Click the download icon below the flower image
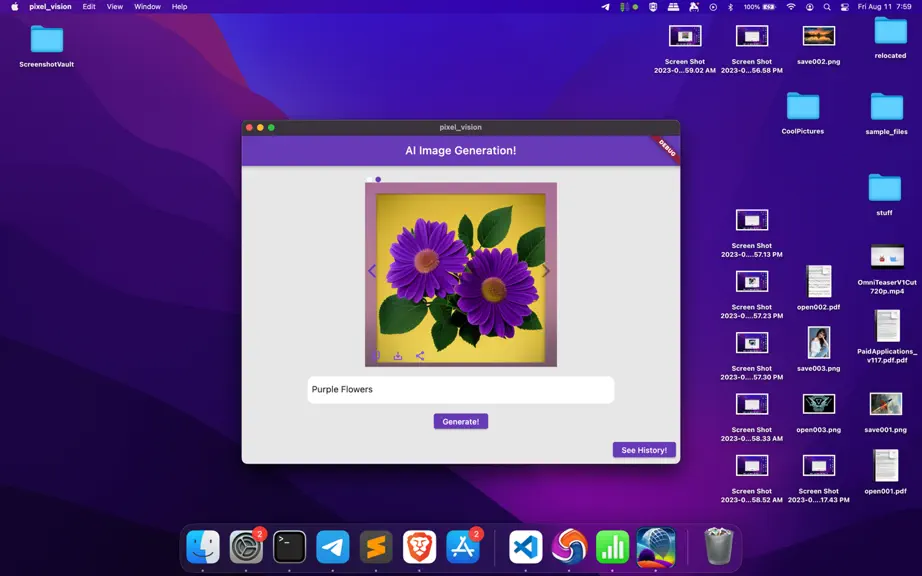This screenshot has width=922, height=576. (398, 356)
